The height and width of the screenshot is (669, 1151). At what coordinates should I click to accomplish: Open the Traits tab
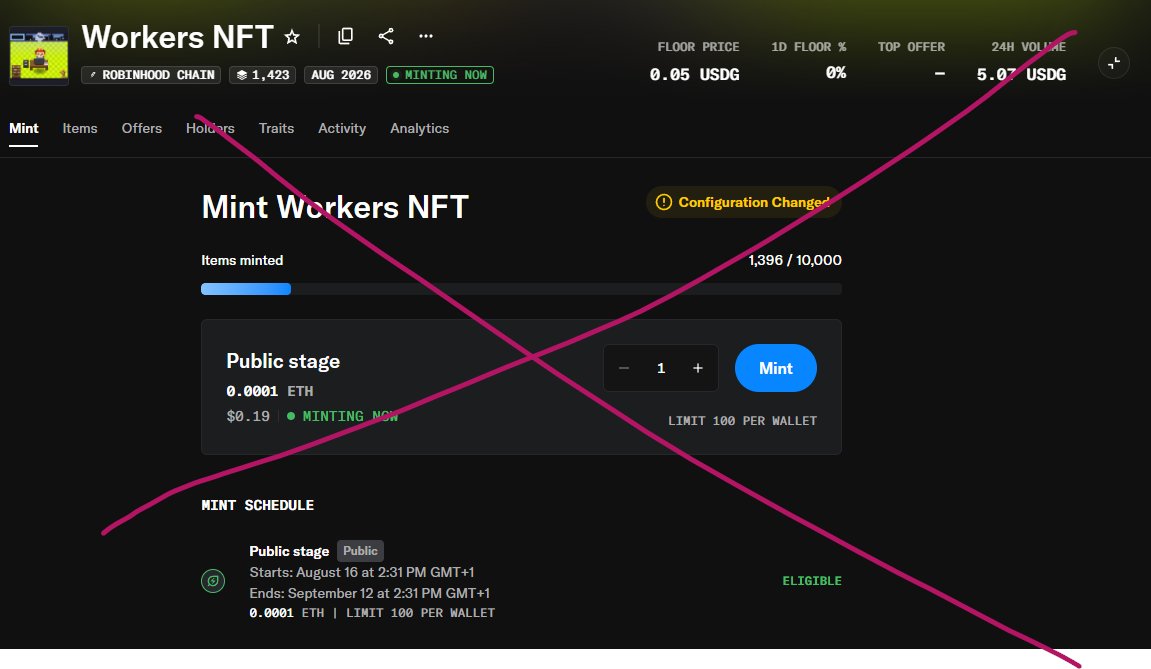276,129
